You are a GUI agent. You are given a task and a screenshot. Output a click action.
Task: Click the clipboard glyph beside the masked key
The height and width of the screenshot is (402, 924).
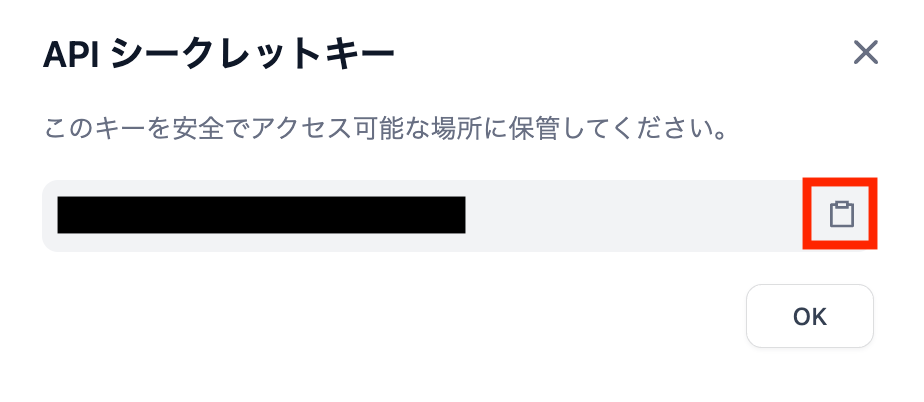(x=842, y=214)
